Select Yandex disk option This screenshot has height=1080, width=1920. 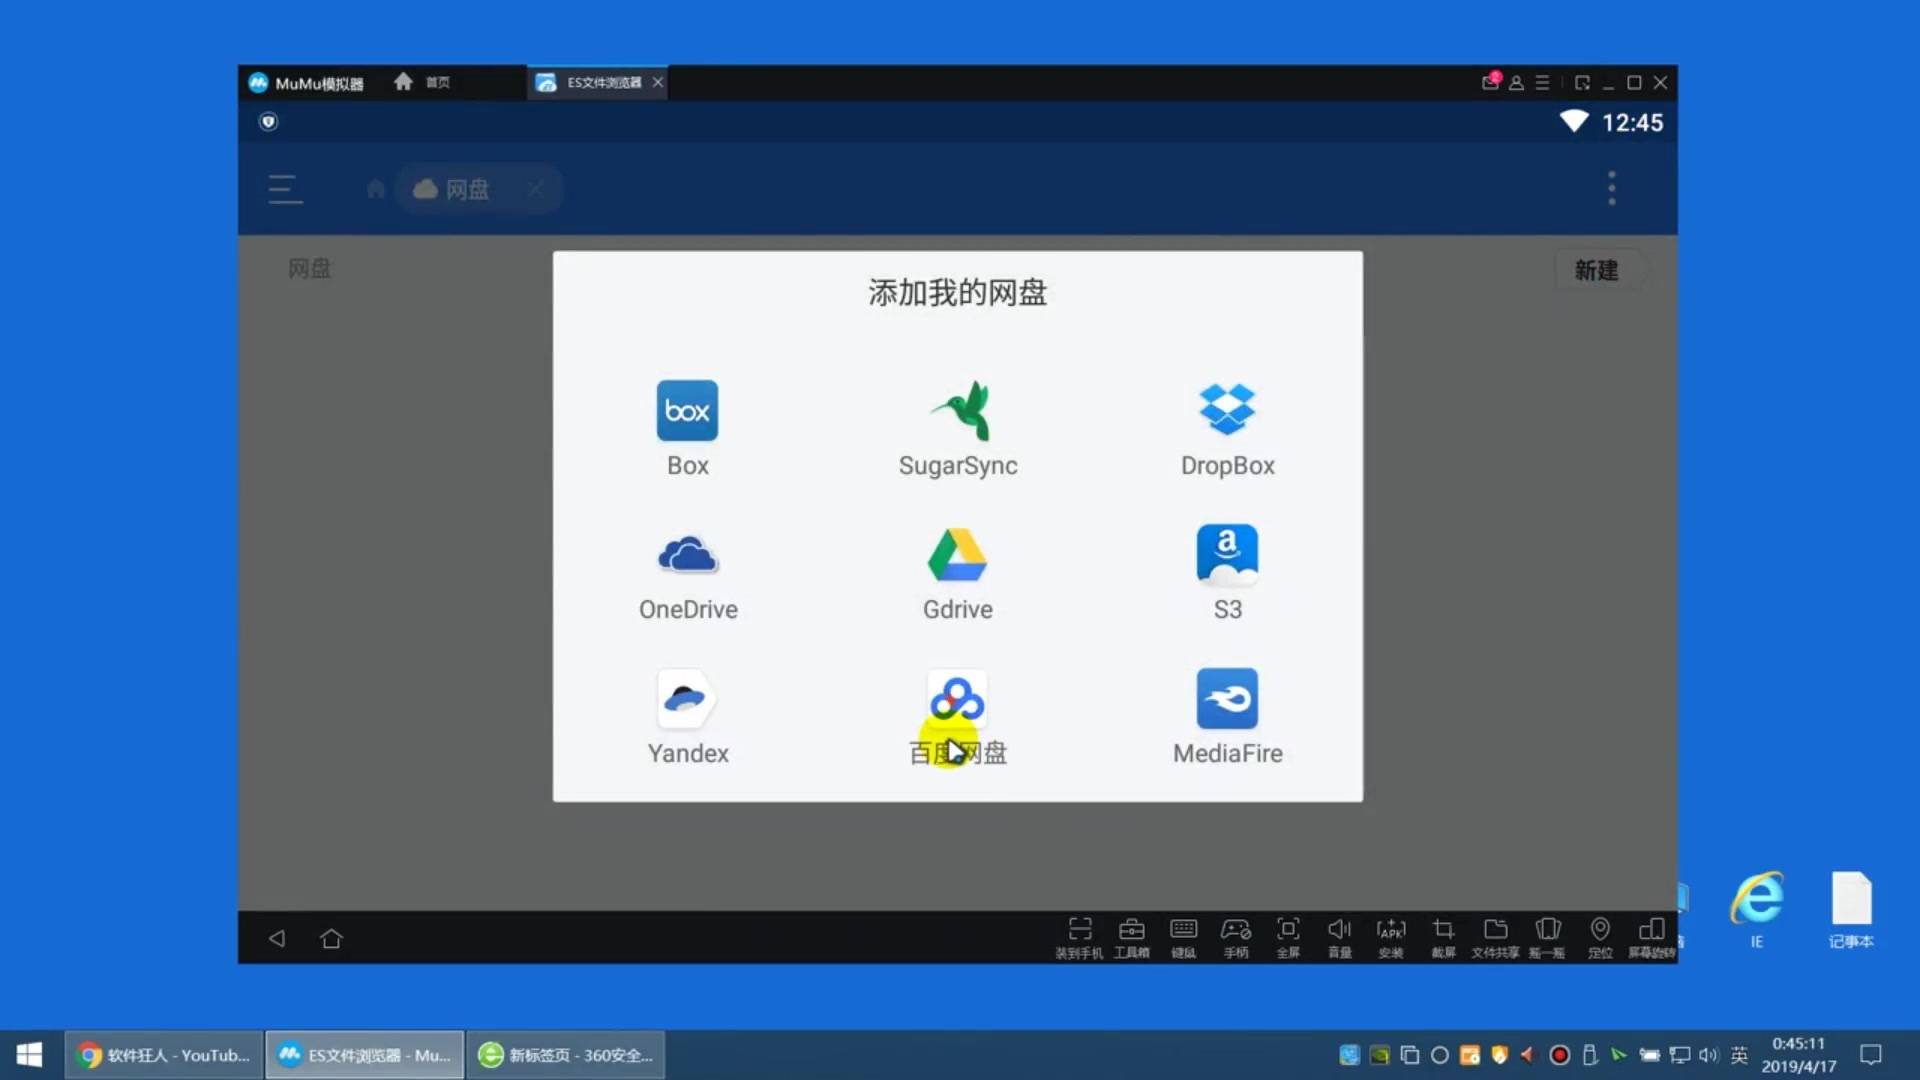[x=687, y=717]
